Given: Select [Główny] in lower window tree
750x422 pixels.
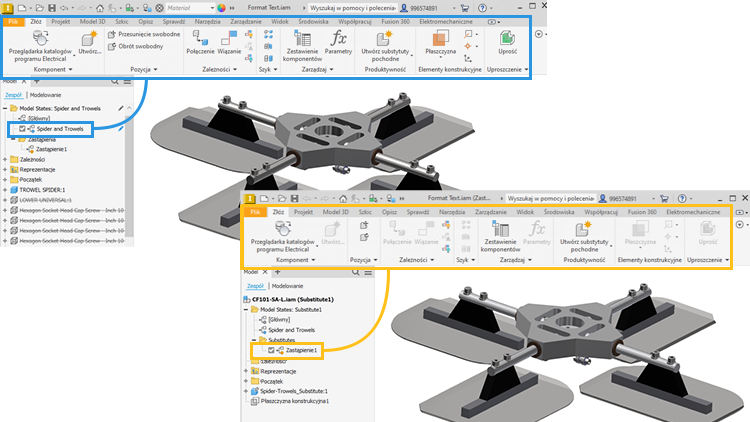Looking at the screenshot, I should pyautogui.click(x=279, y=320).
